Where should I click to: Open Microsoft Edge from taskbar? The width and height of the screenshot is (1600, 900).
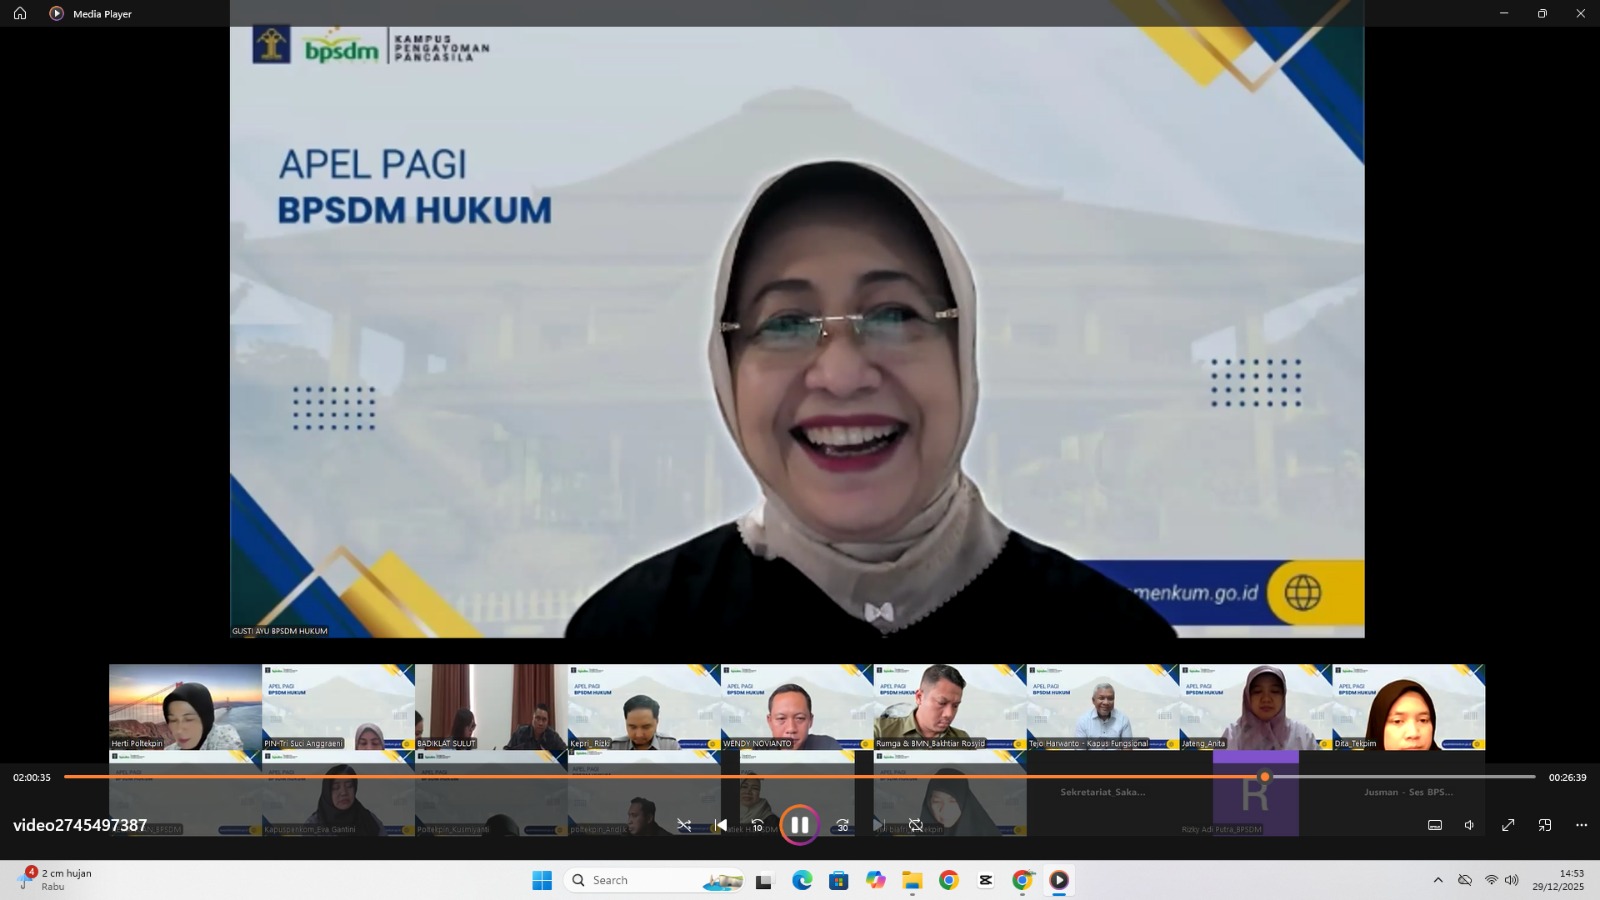[x=802, y=880]
